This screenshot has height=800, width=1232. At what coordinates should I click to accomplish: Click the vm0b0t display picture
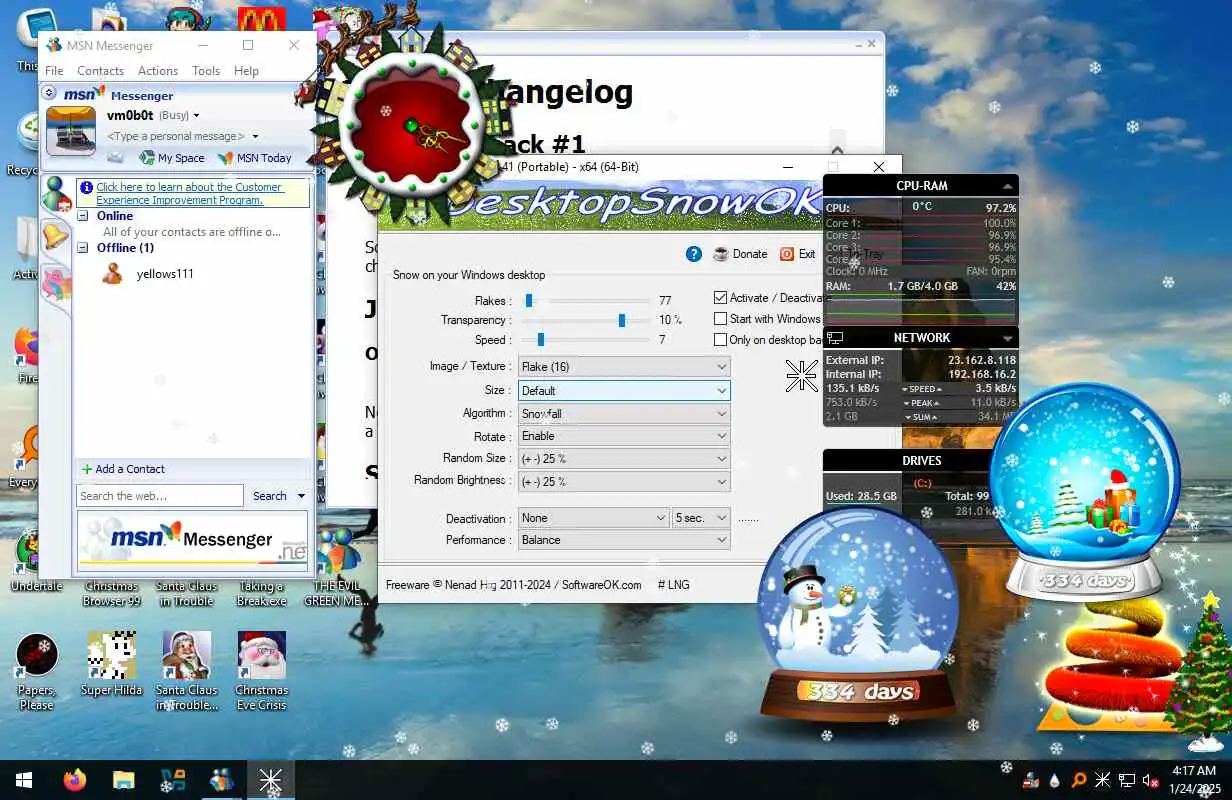click(71, 131)
